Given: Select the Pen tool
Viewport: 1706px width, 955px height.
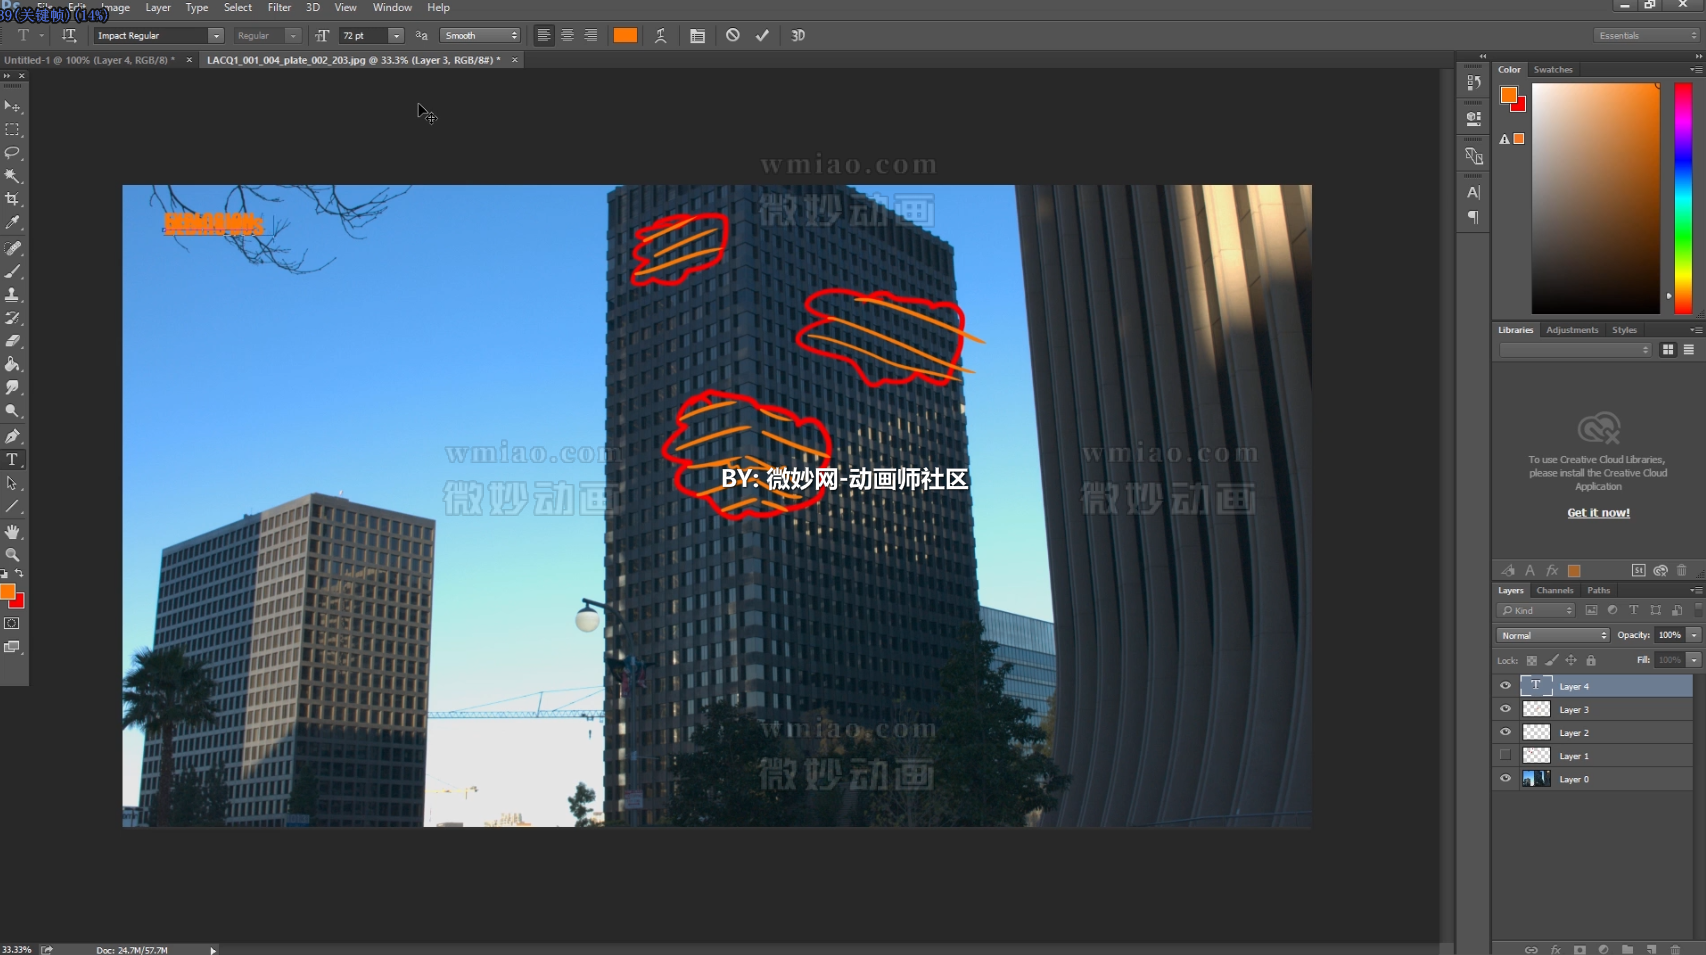Looking at the screenshot, I should coord(12,436).
